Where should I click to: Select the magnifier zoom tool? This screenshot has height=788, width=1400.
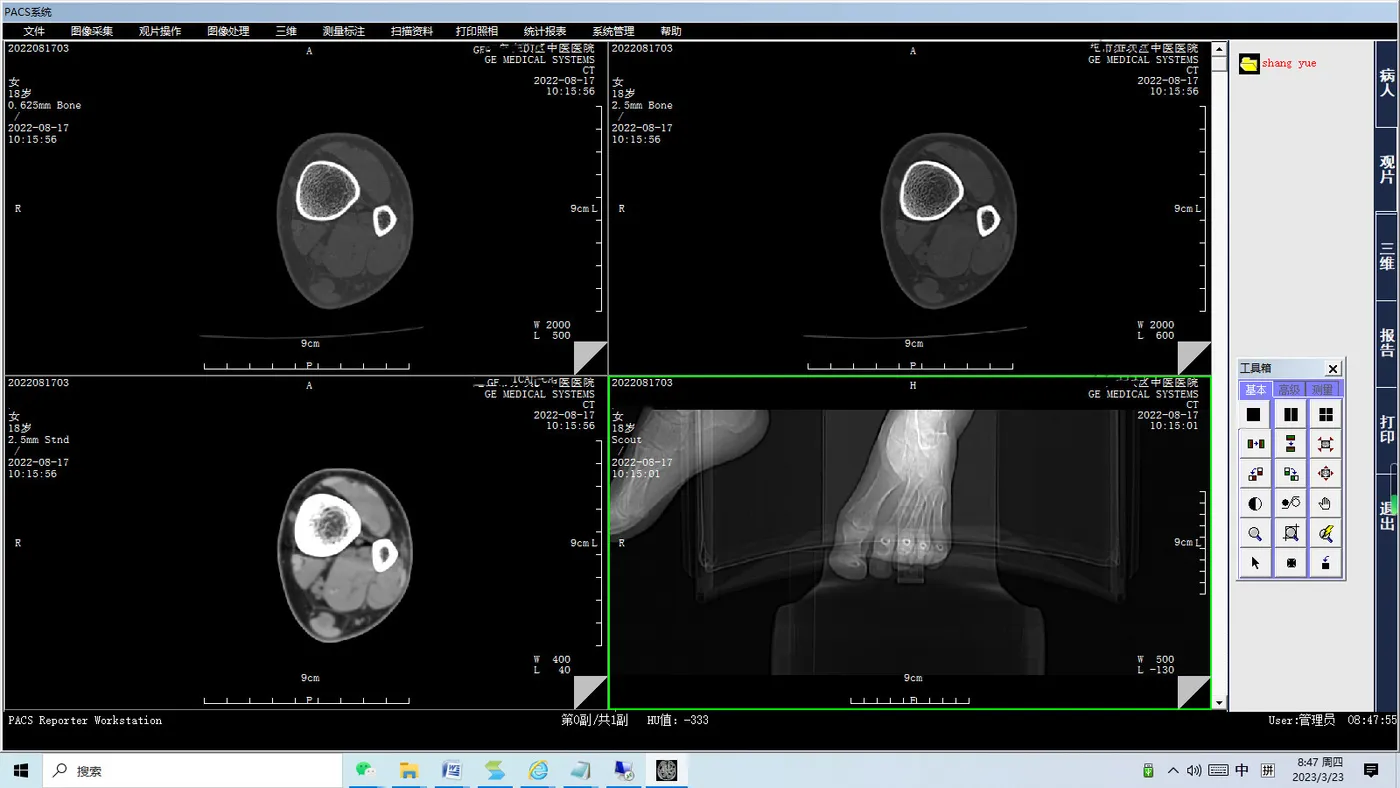point(1254,534)
